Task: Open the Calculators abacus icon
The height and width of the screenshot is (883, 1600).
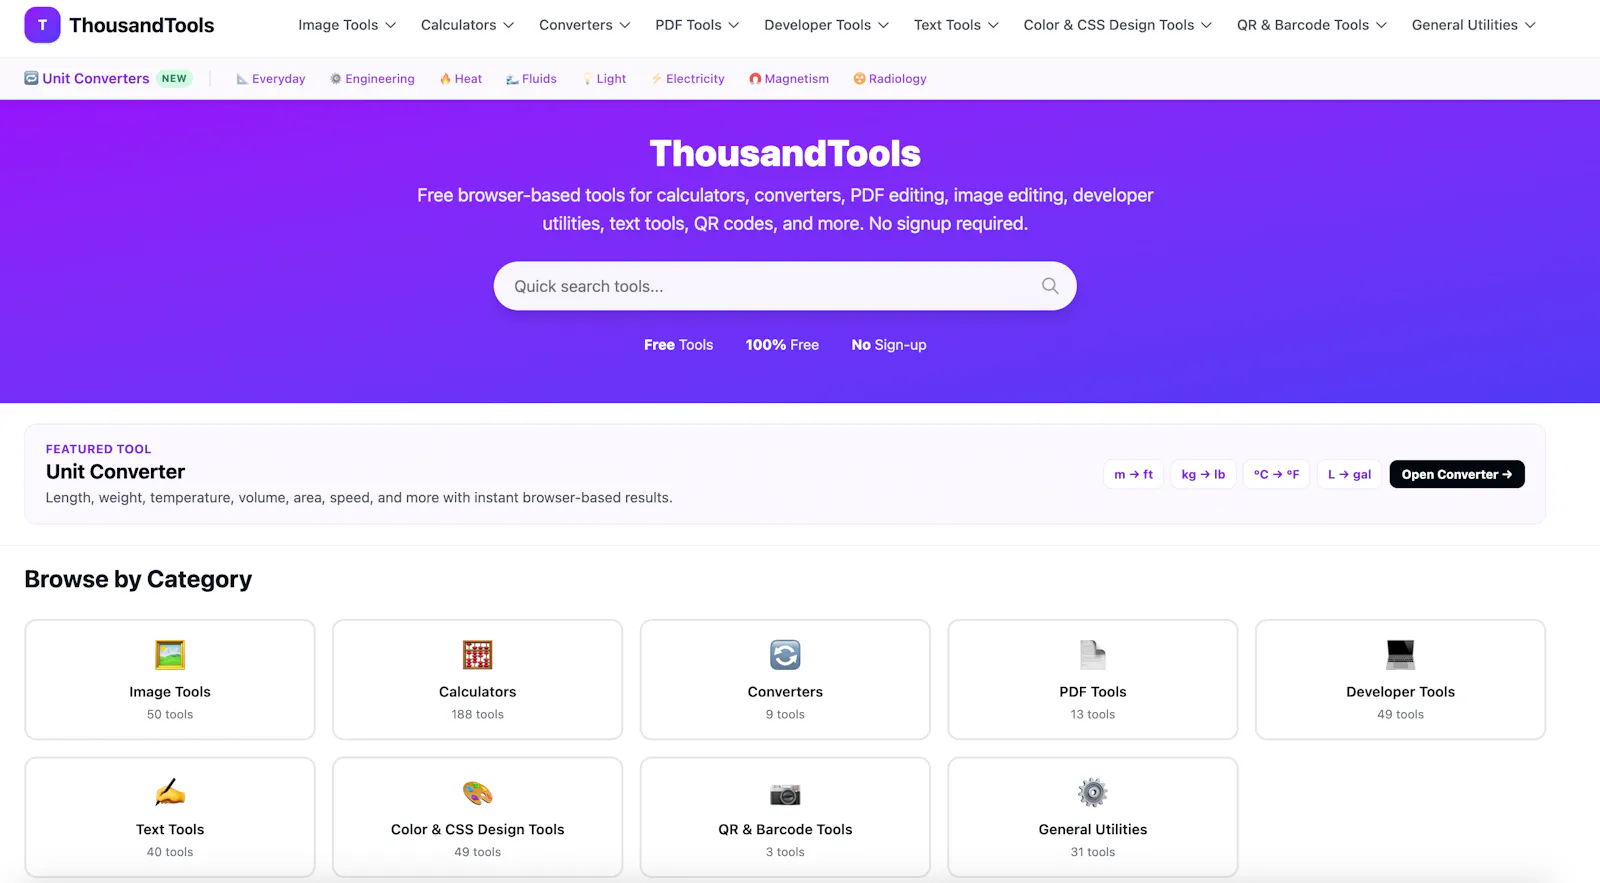Action: point(478,655)
